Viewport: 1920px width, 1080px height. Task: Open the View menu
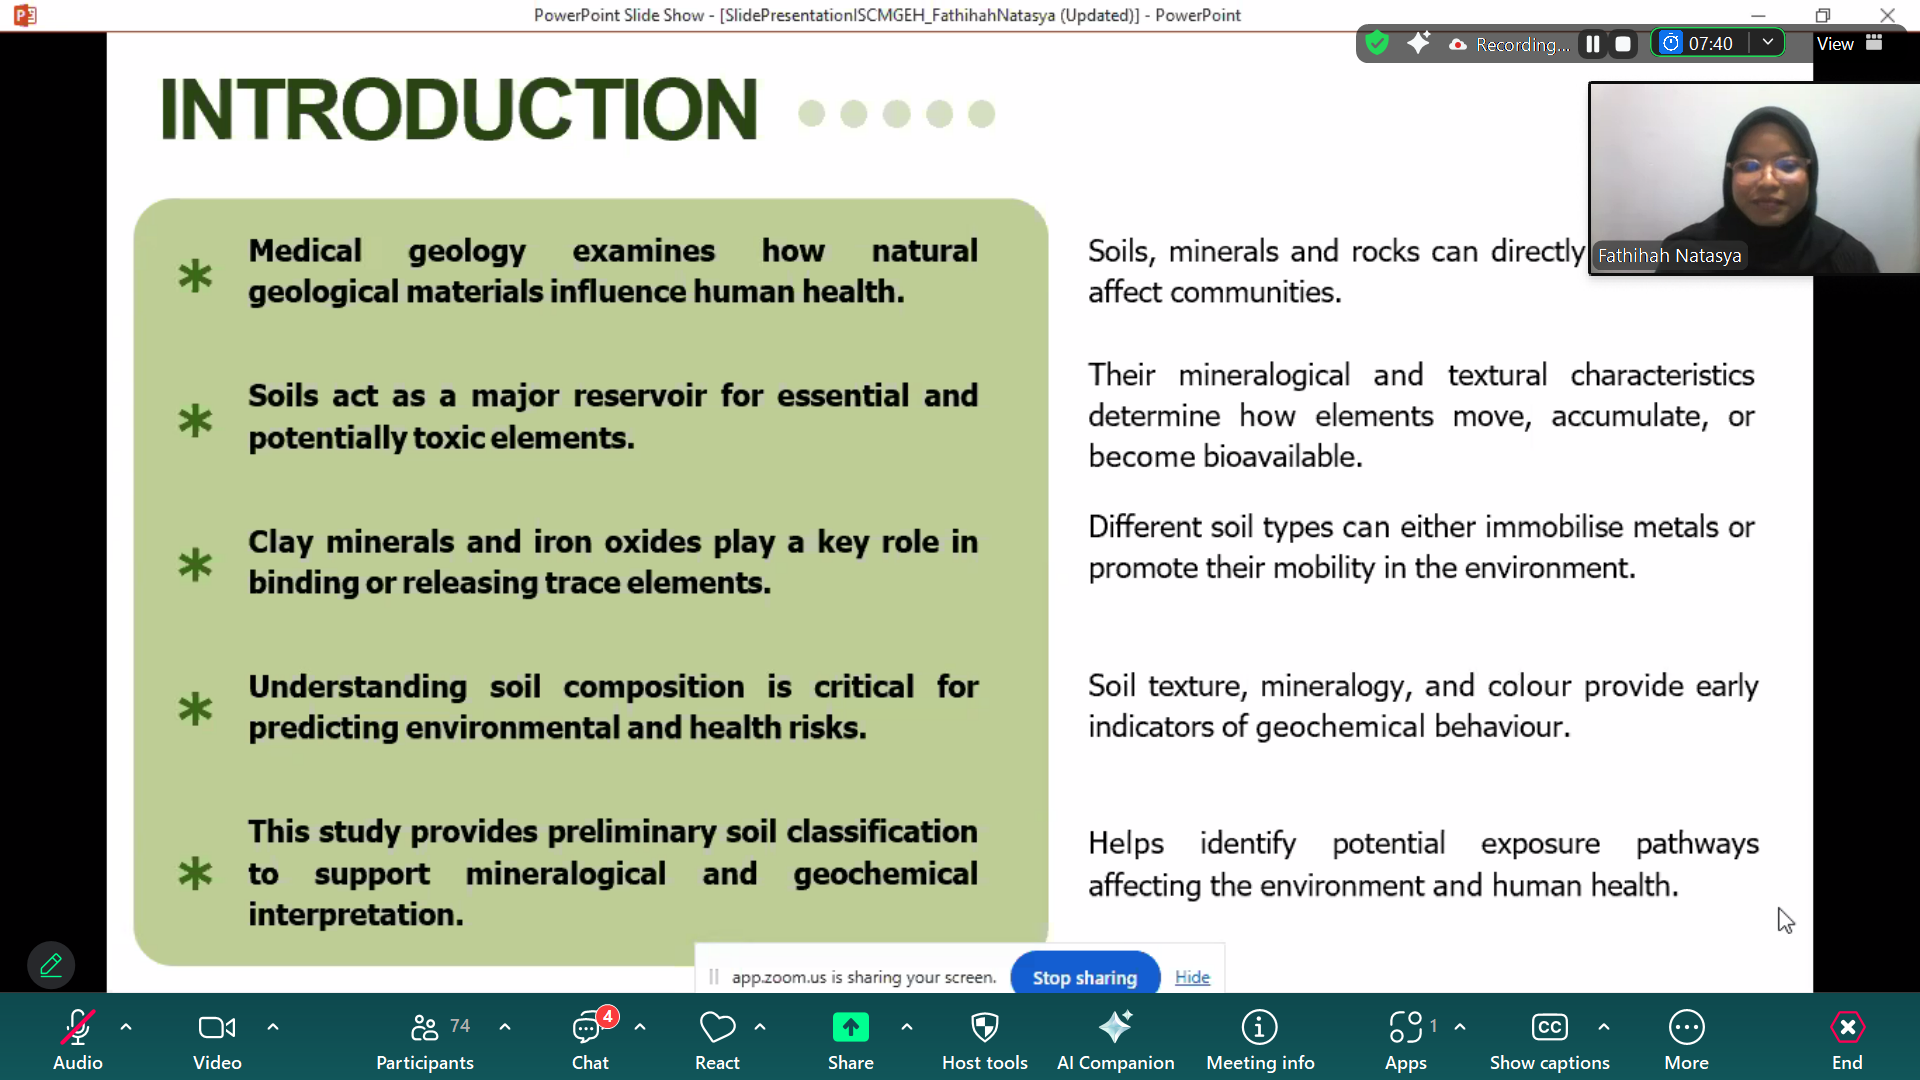1834,43
